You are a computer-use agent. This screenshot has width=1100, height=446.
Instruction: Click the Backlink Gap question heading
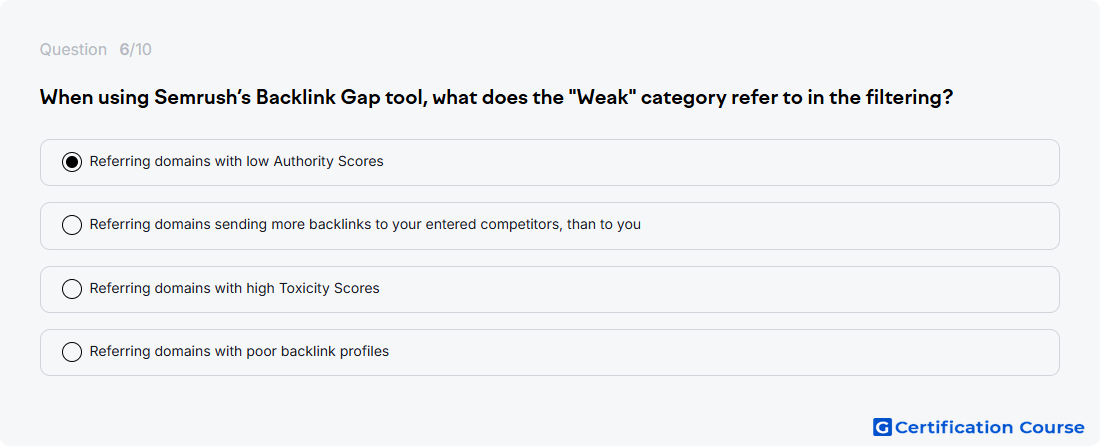coord(496,97)
